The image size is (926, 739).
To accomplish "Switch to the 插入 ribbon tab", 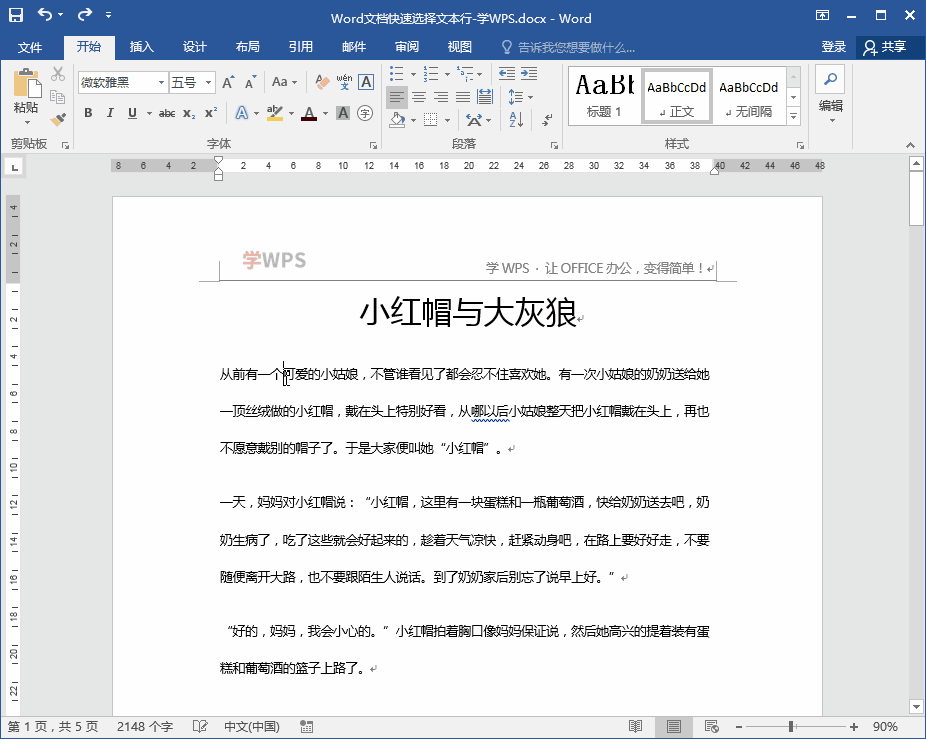I will click(142, 46).
